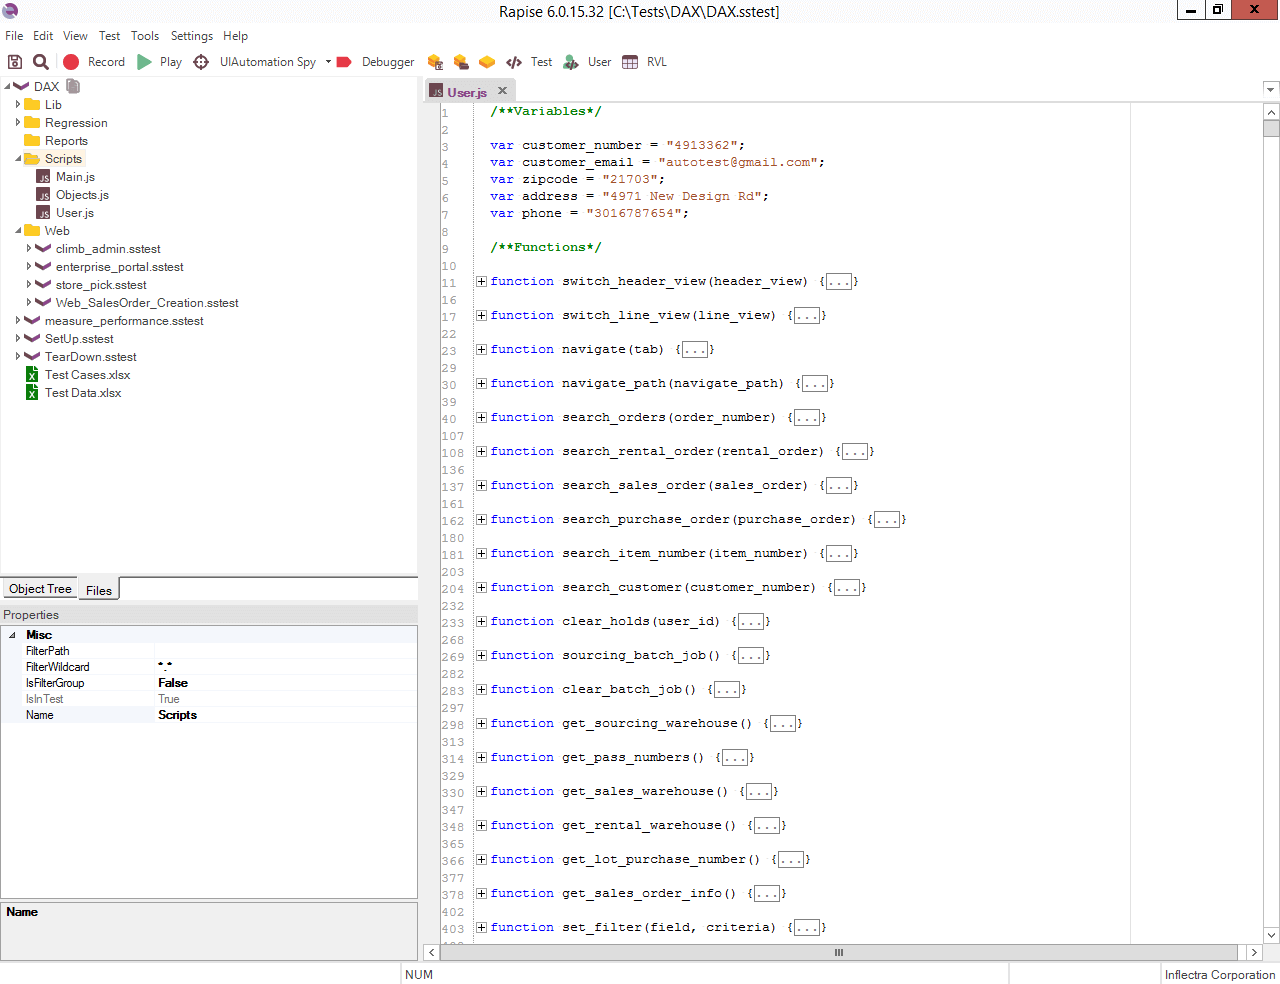The height and width of the screenshot is (984, 1280).
Task: Click the Test Cases.xlsx Excel icon
Action: point(32,375)
